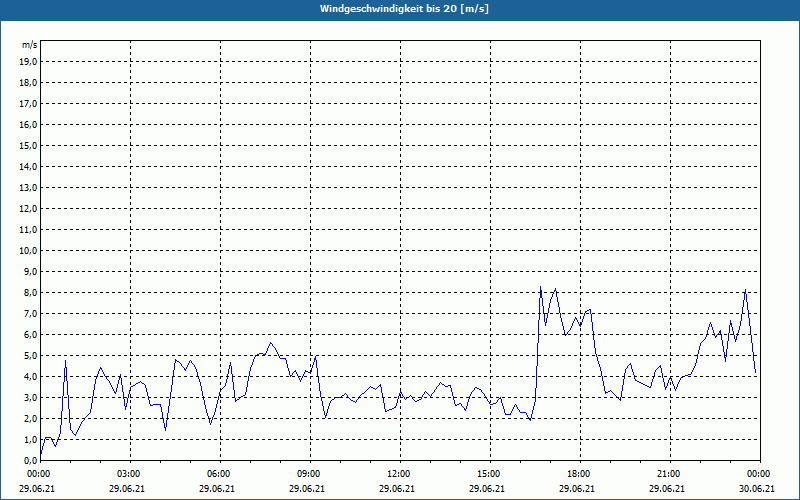This screenshot has width=800, height=500.
Task: Click the 12,0 y-axis label
Action: click(x=29, y=209)
